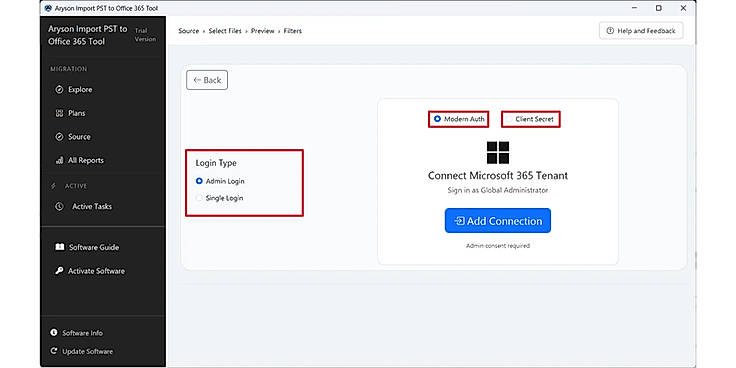Open Help and Feedback

point(641,31)
